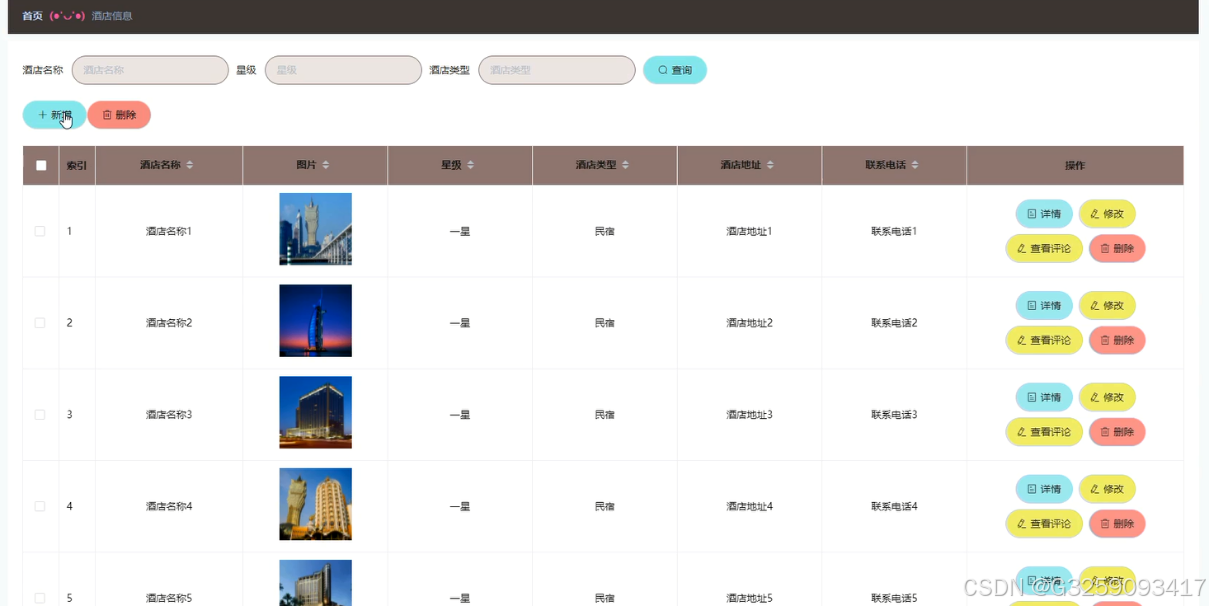This screenshot has height=607, width=1210.
Task: Select the cell text 酒店名称3
Action: click(x=169, y=414)
